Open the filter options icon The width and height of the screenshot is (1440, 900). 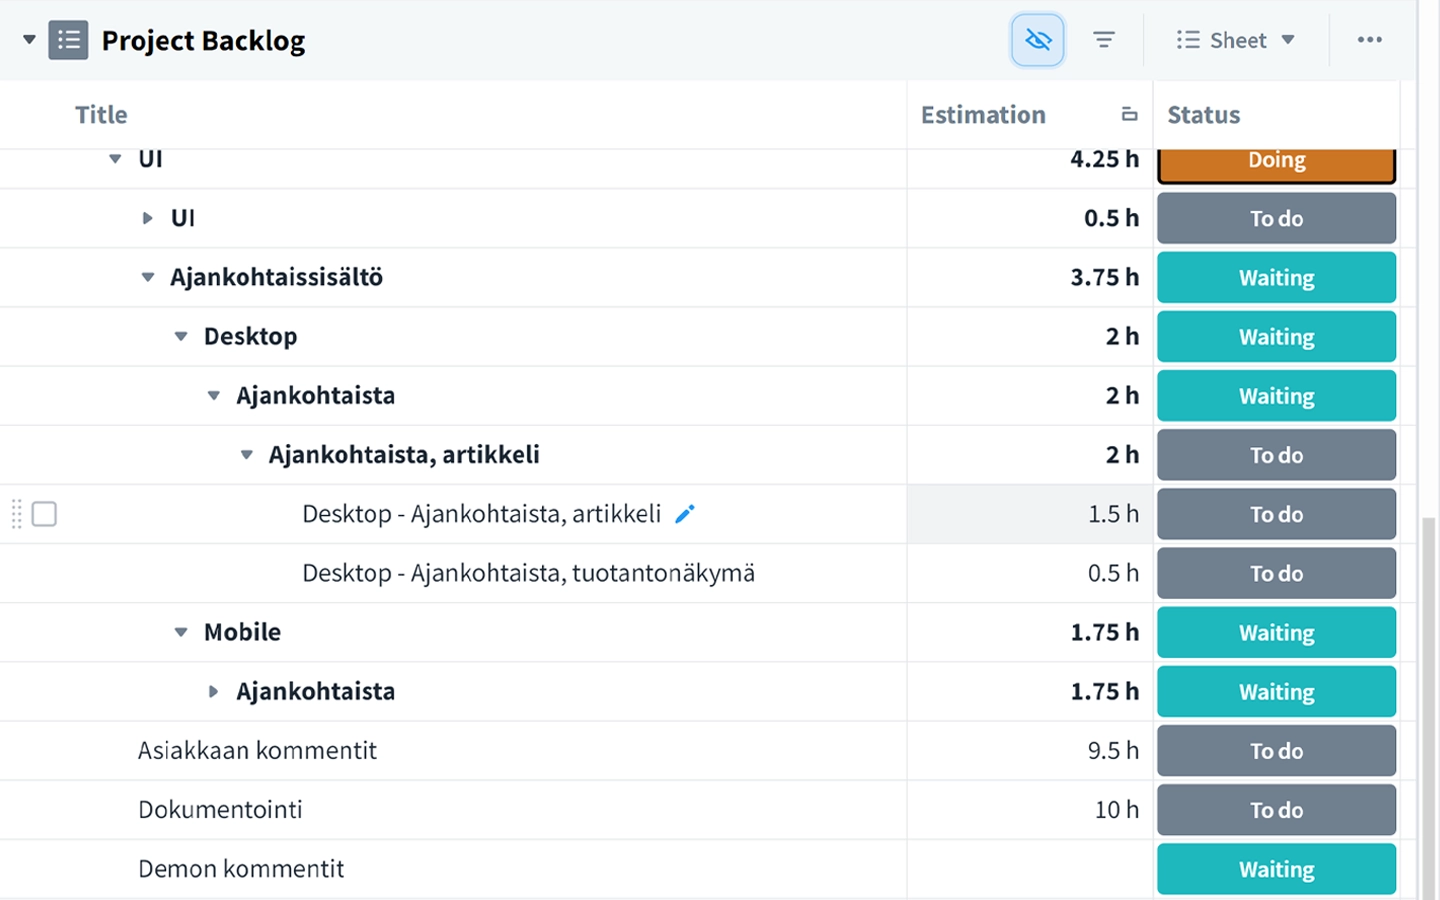[x=1103, y=40]
